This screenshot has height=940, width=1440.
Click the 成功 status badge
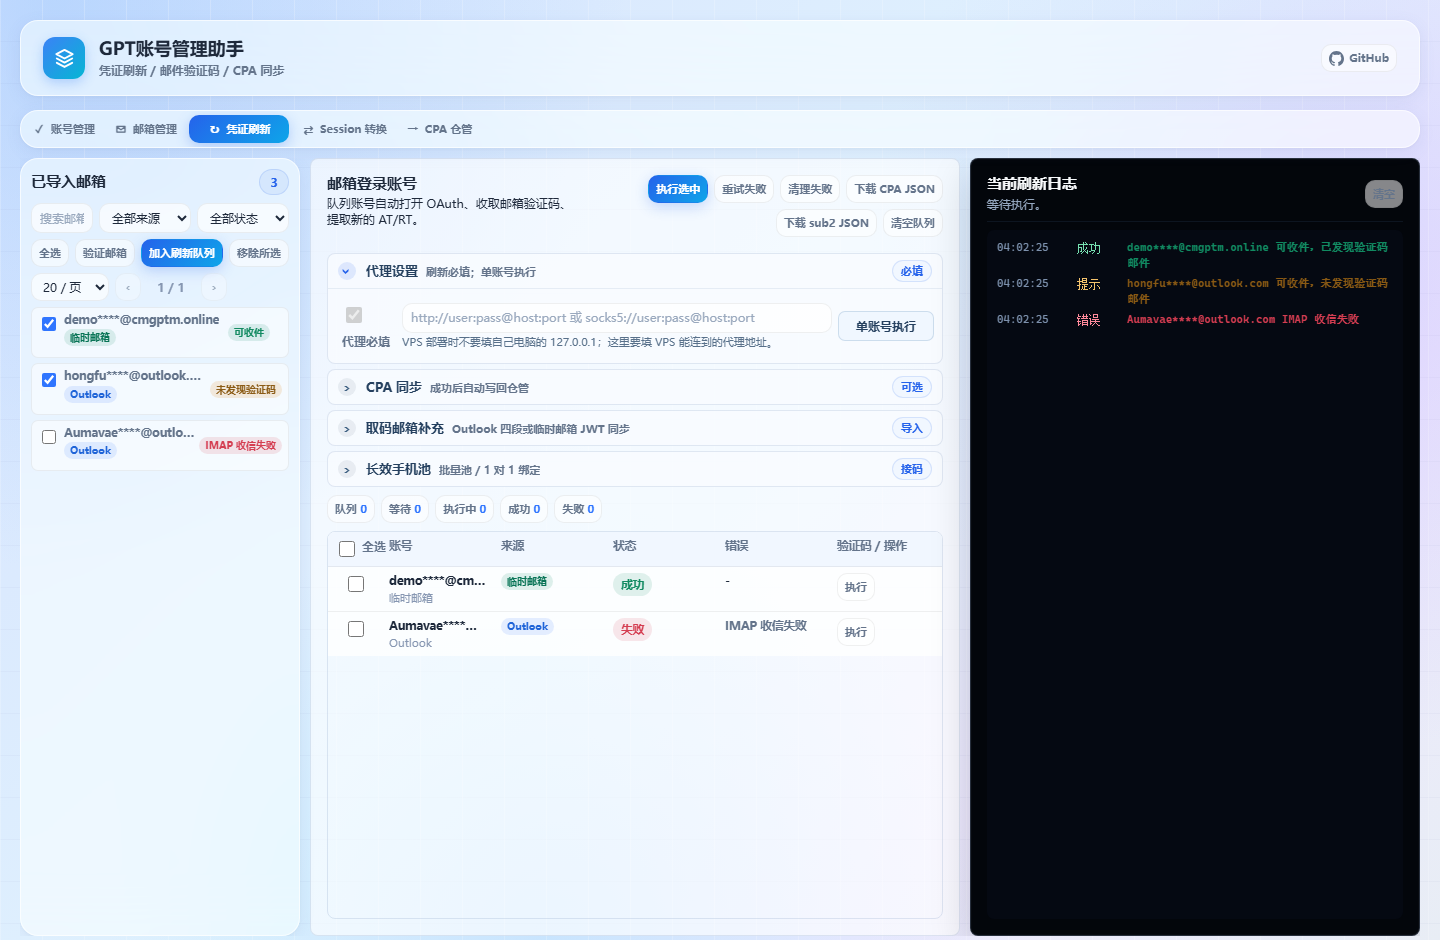pos(633,585)
